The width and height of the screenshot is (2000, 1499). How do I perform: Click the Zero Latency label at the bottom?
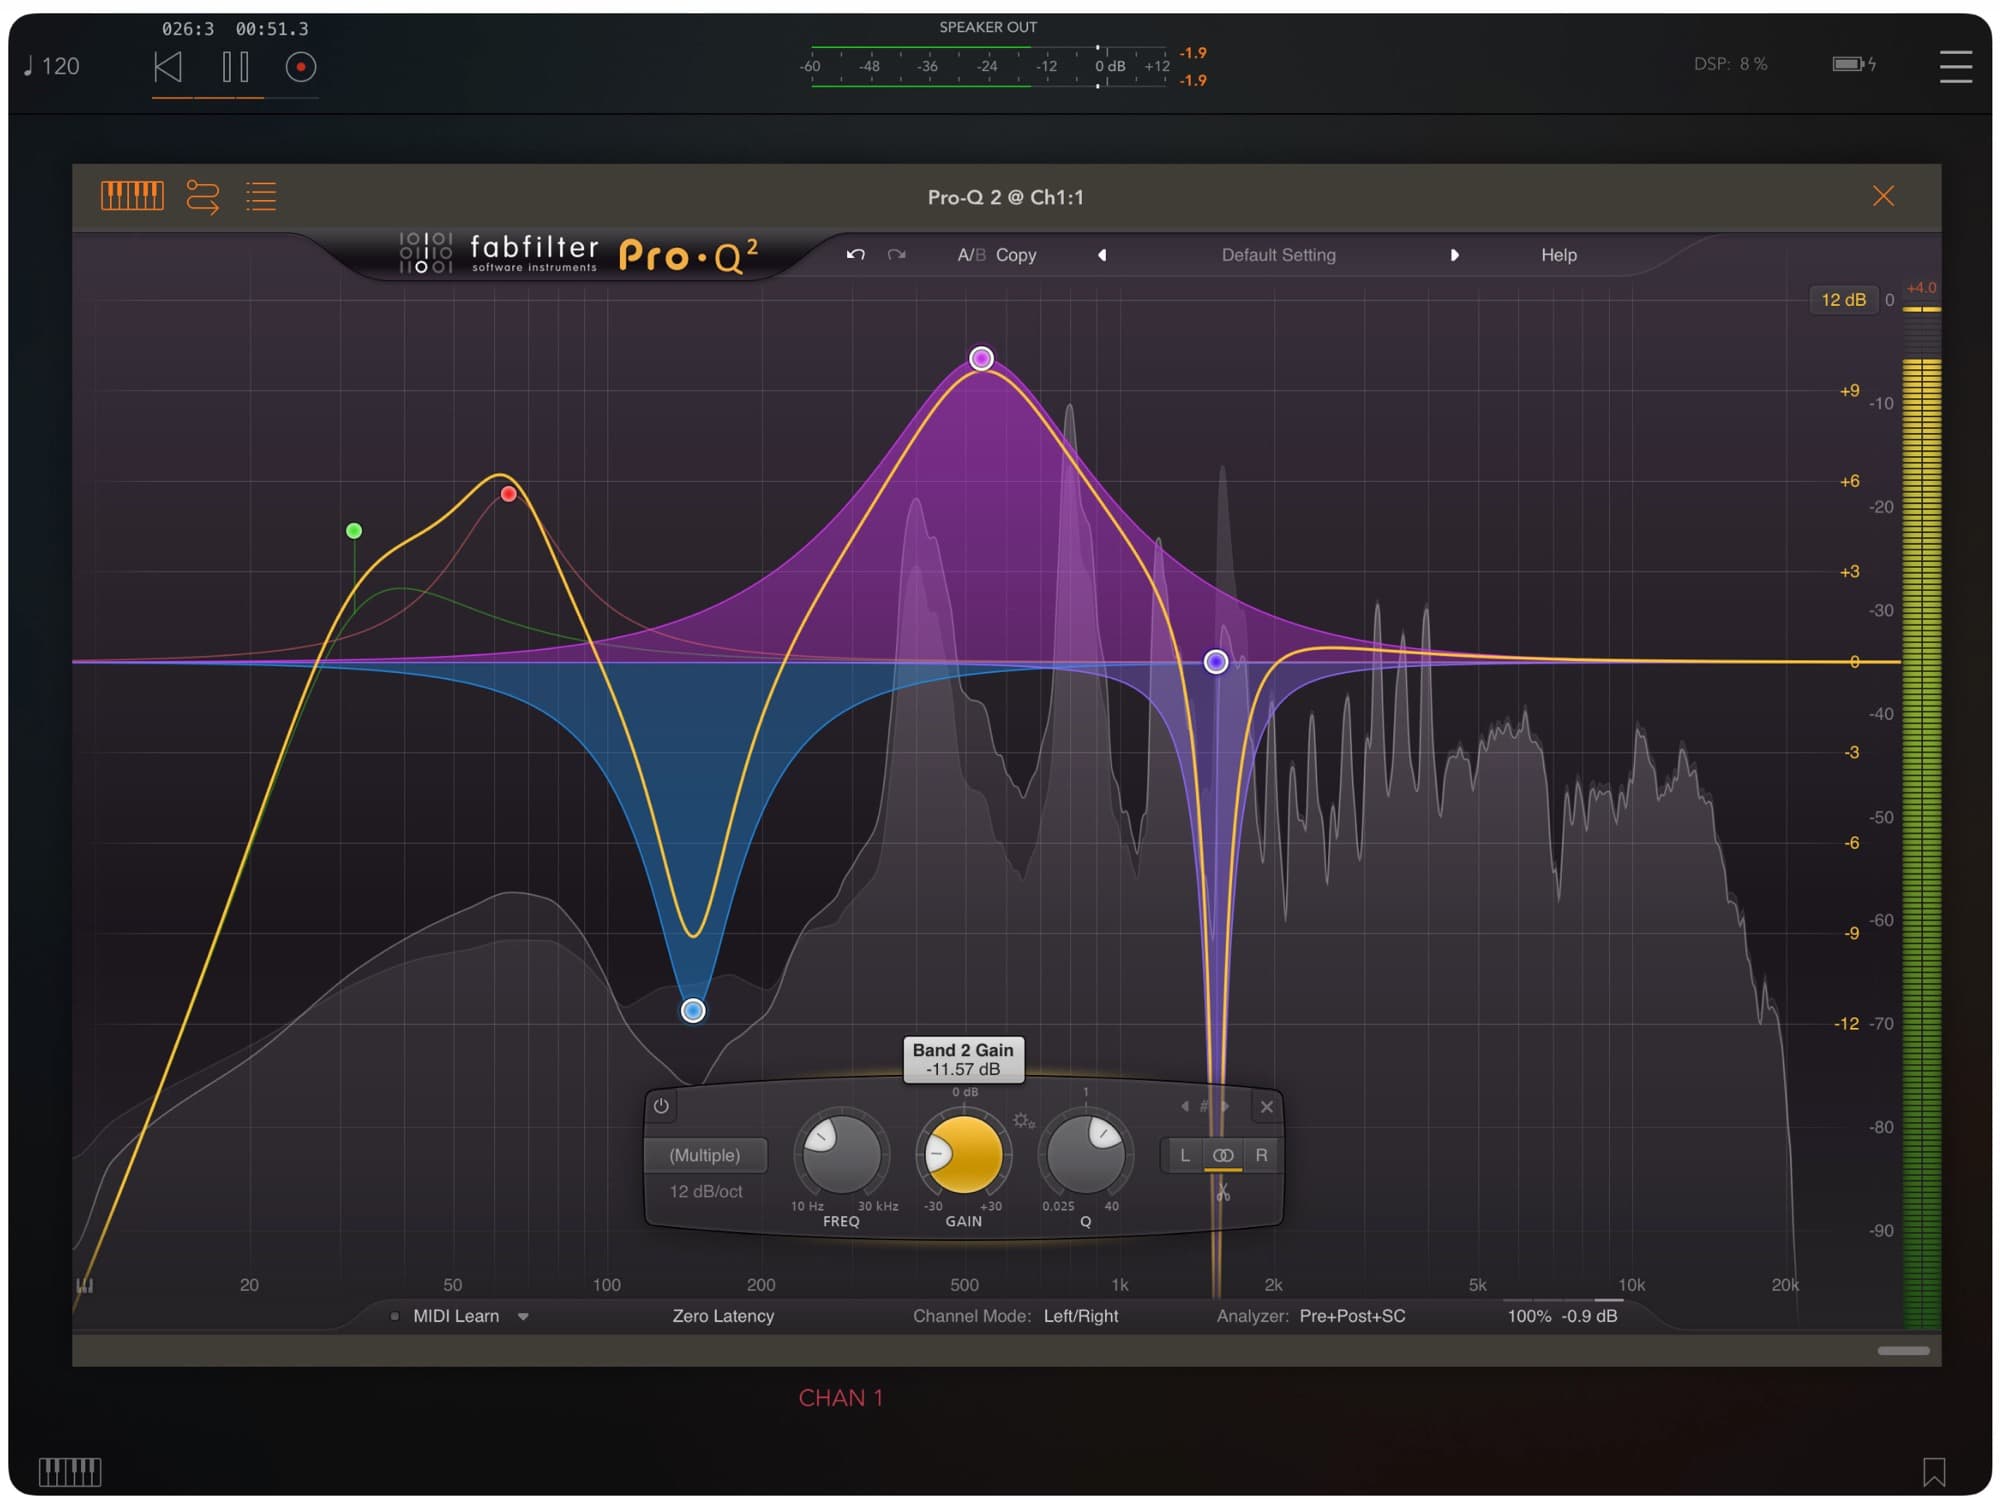coord(724,1316)
